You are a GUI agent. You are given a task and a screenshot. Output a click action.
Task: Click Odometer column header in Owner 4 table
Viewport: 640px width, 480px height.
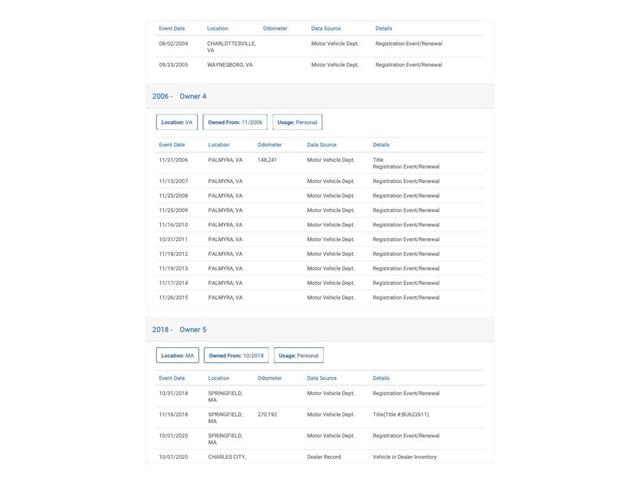click(x=270, y=145)
